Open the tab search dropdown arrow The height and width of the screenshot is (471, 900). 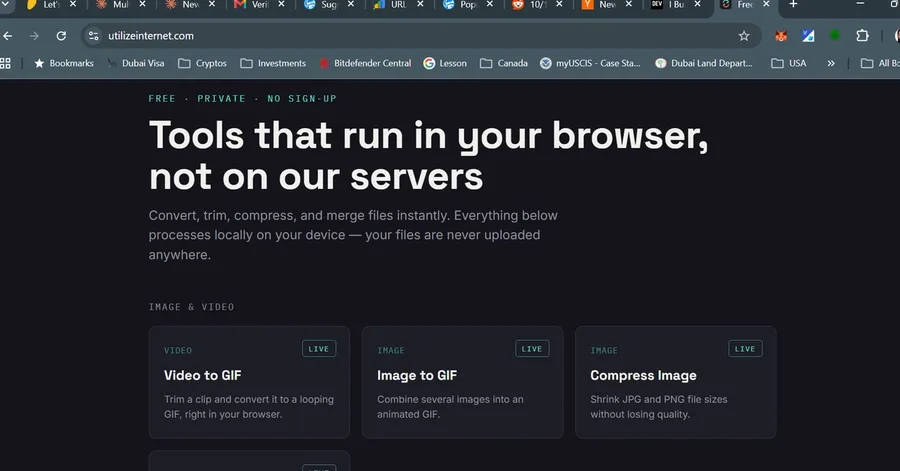(5, 5)
